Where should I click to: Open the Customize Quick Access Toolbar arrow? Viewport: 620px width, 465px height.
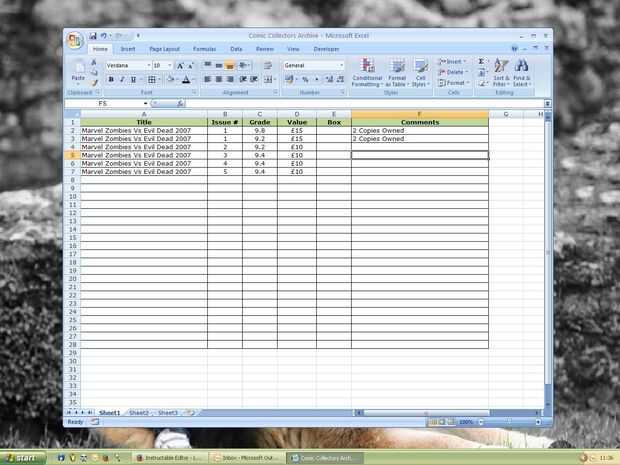coord(138,36)
